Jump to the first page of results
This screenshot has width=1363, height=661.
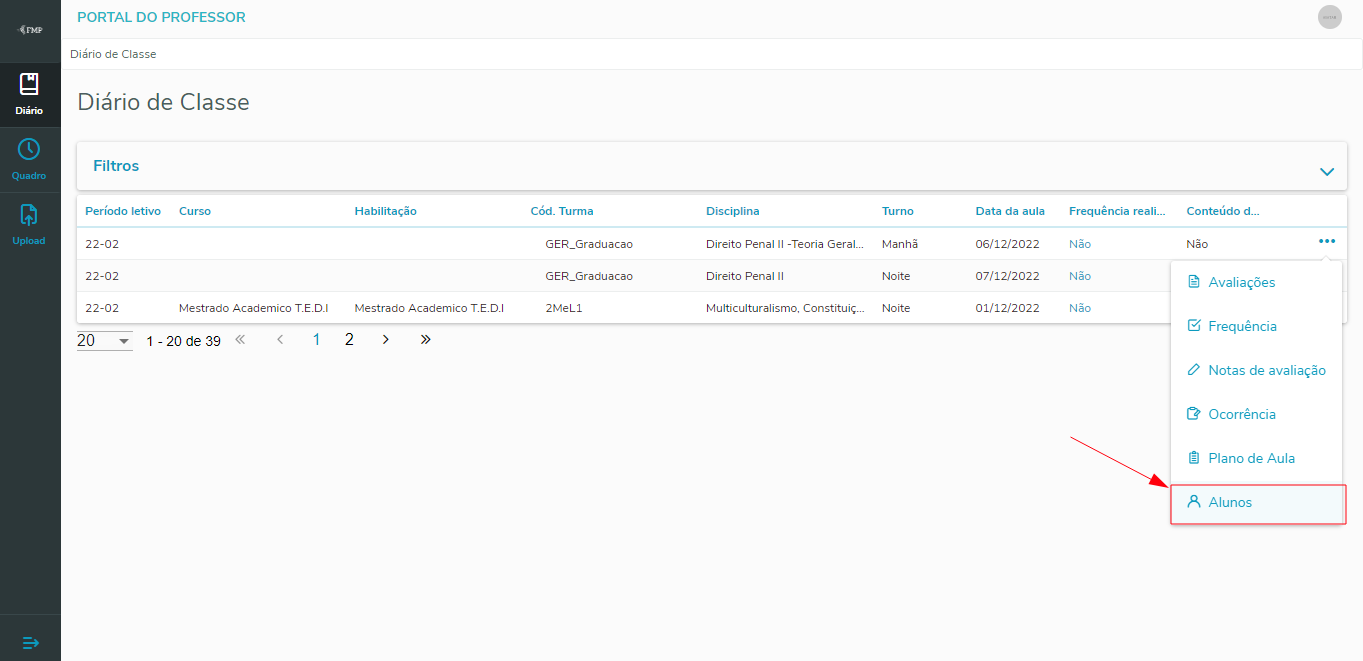coord(240,340)
